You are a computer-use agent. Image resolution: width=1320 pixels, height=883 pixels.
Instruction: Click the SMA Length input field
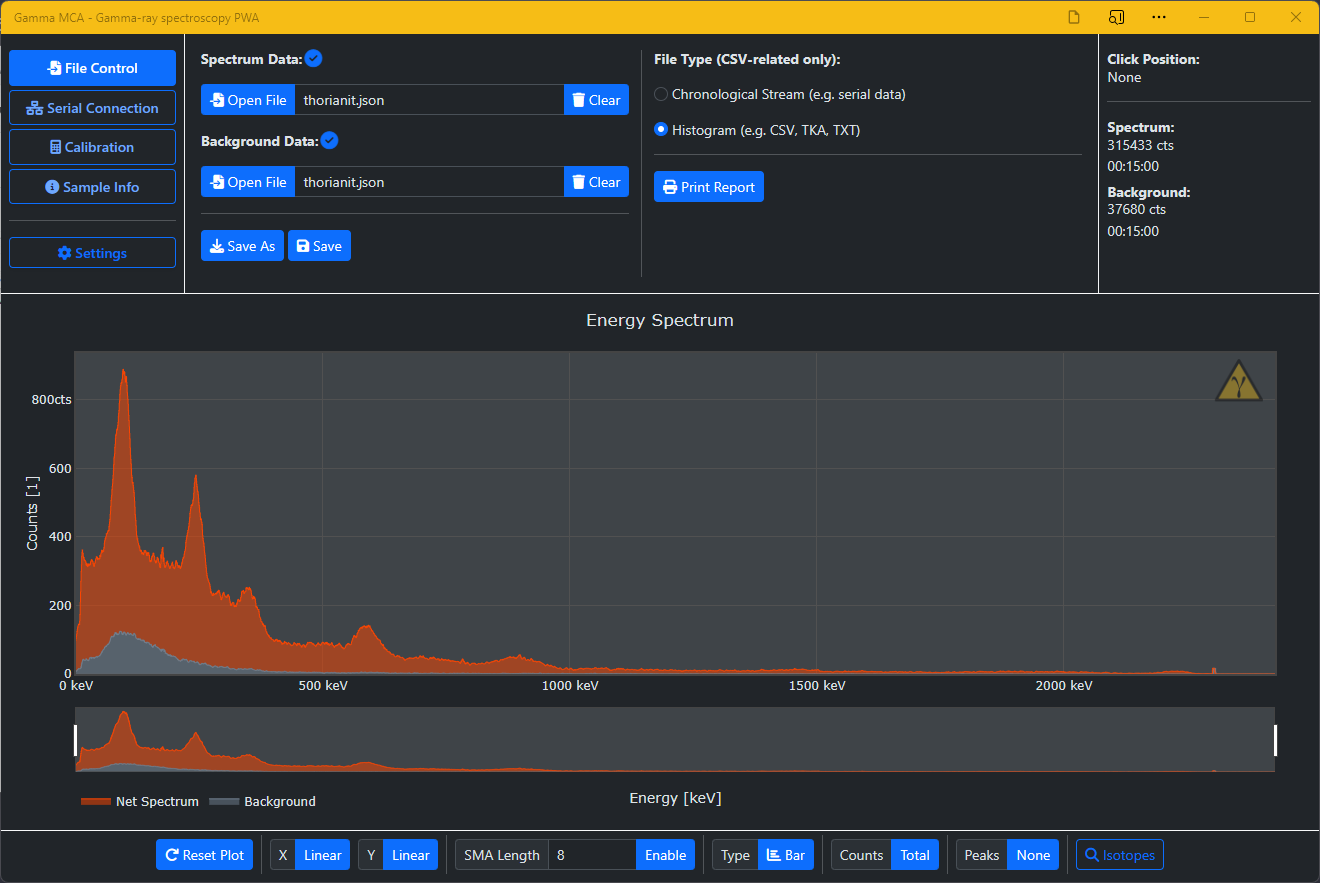592,855
